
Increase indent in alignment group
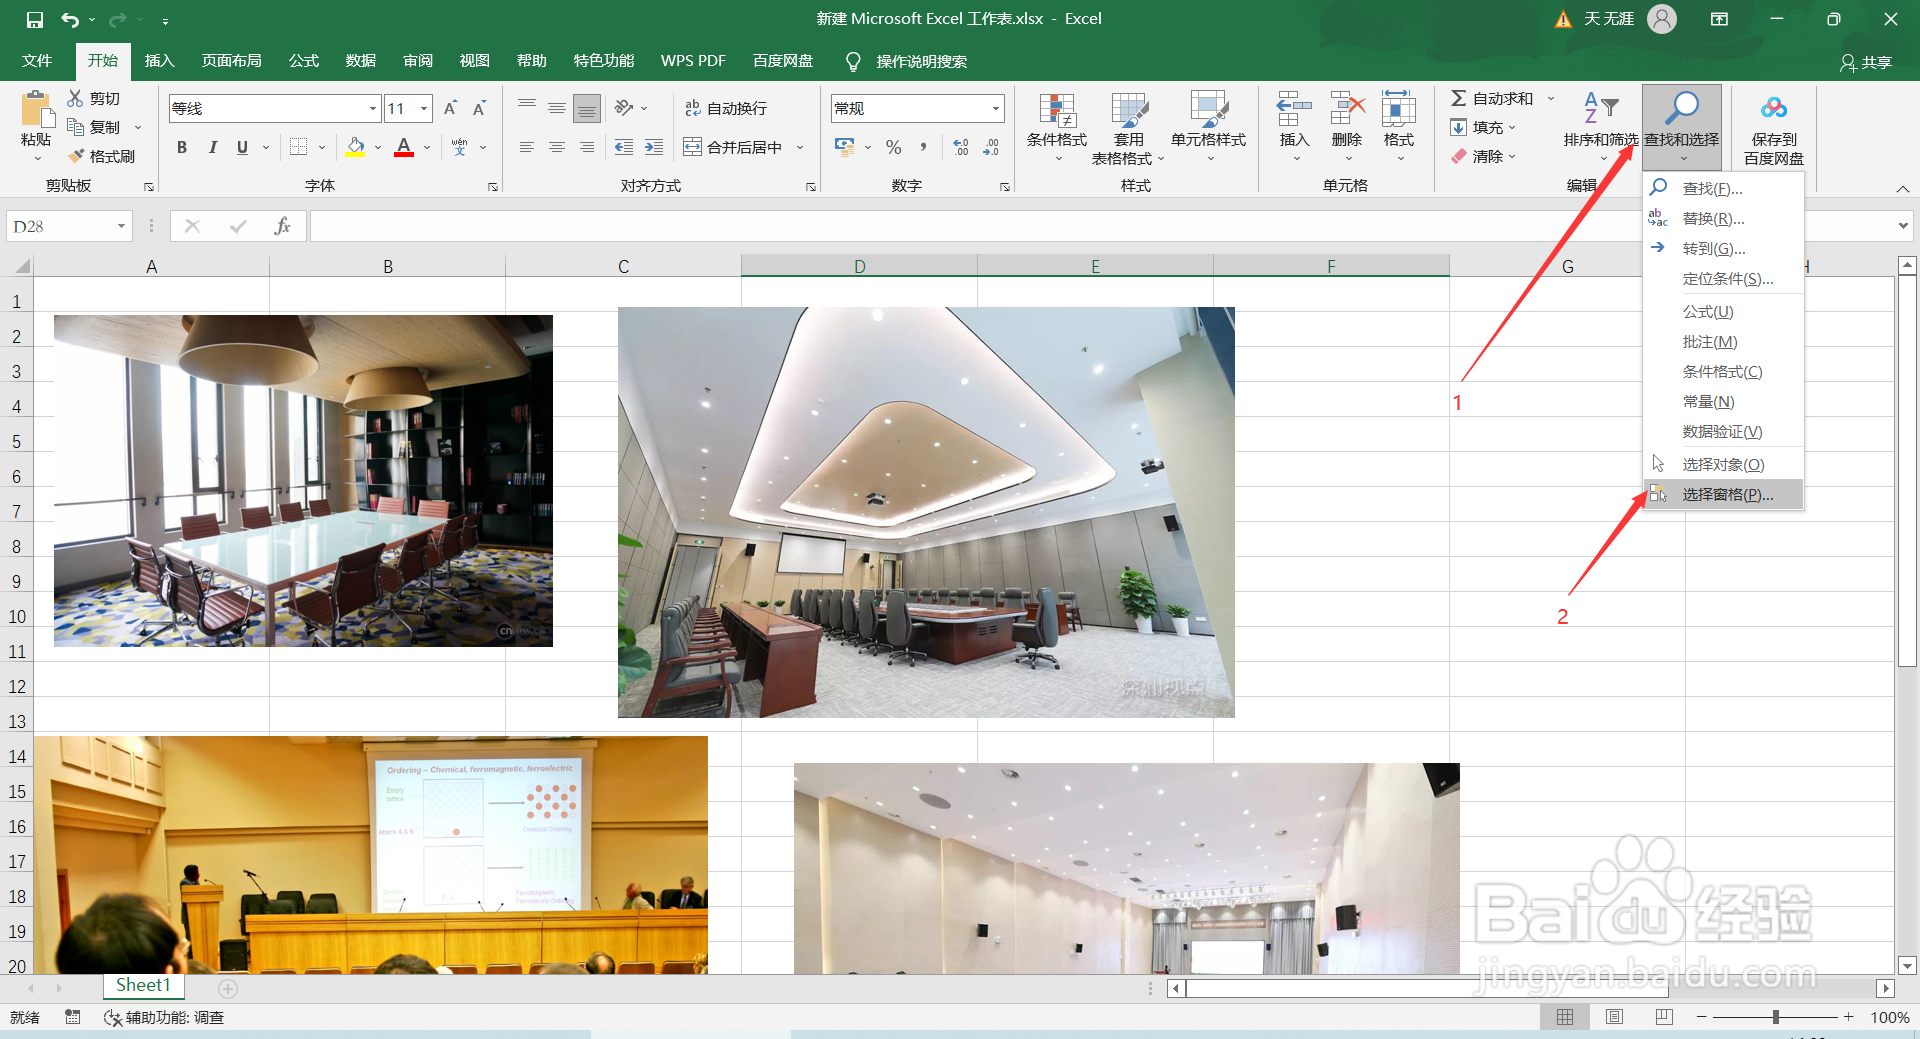(654, 147)
